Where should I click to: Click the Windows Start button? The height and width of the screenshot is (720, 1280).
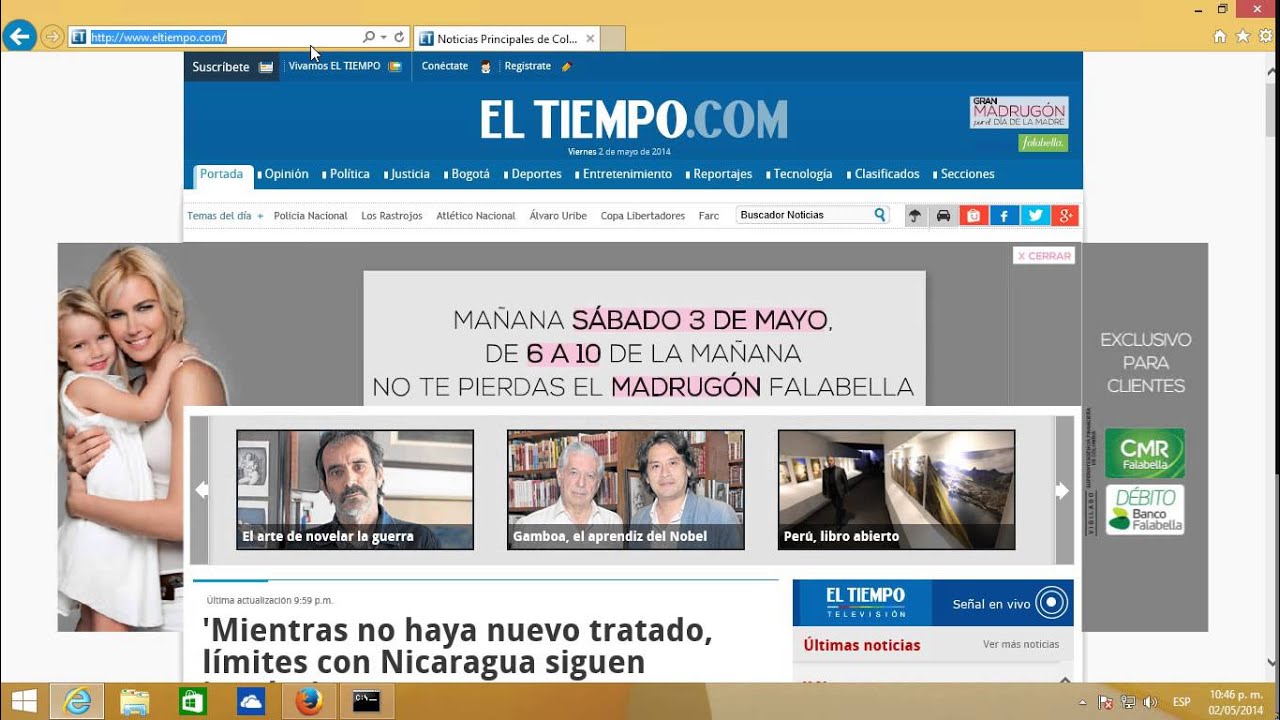[x=25, y=702]
